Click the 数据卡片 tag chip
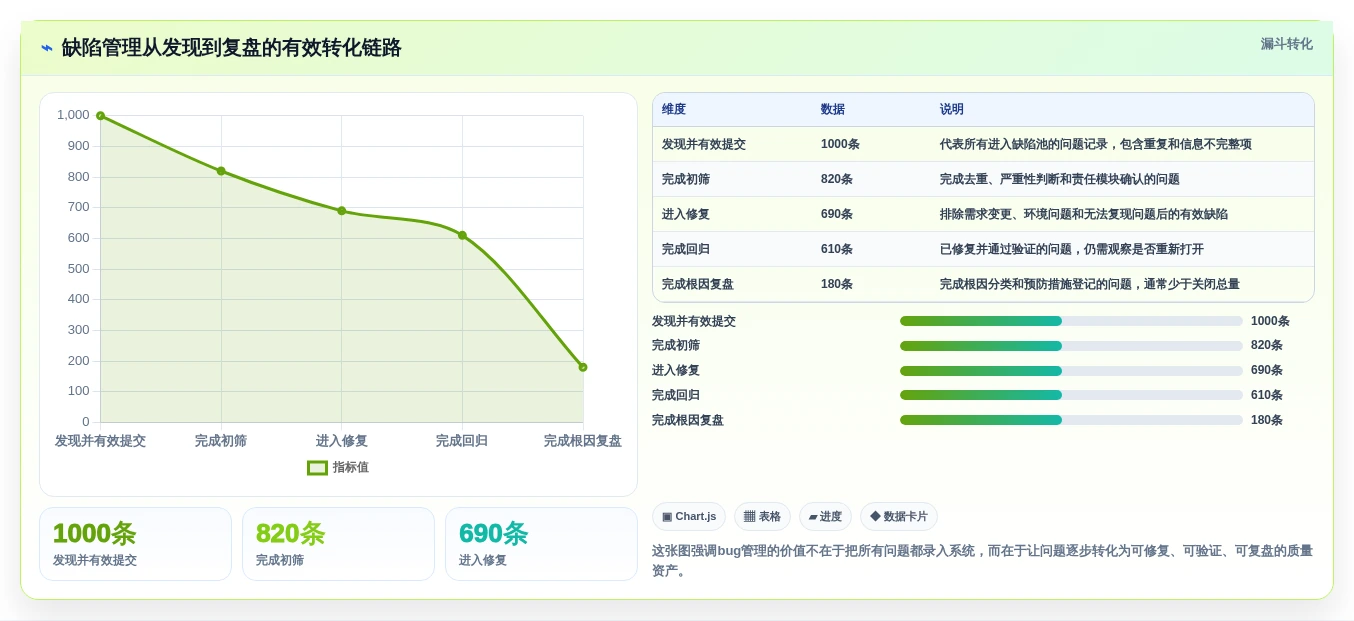The image size is (1354, 621). (x=899, y=517)
